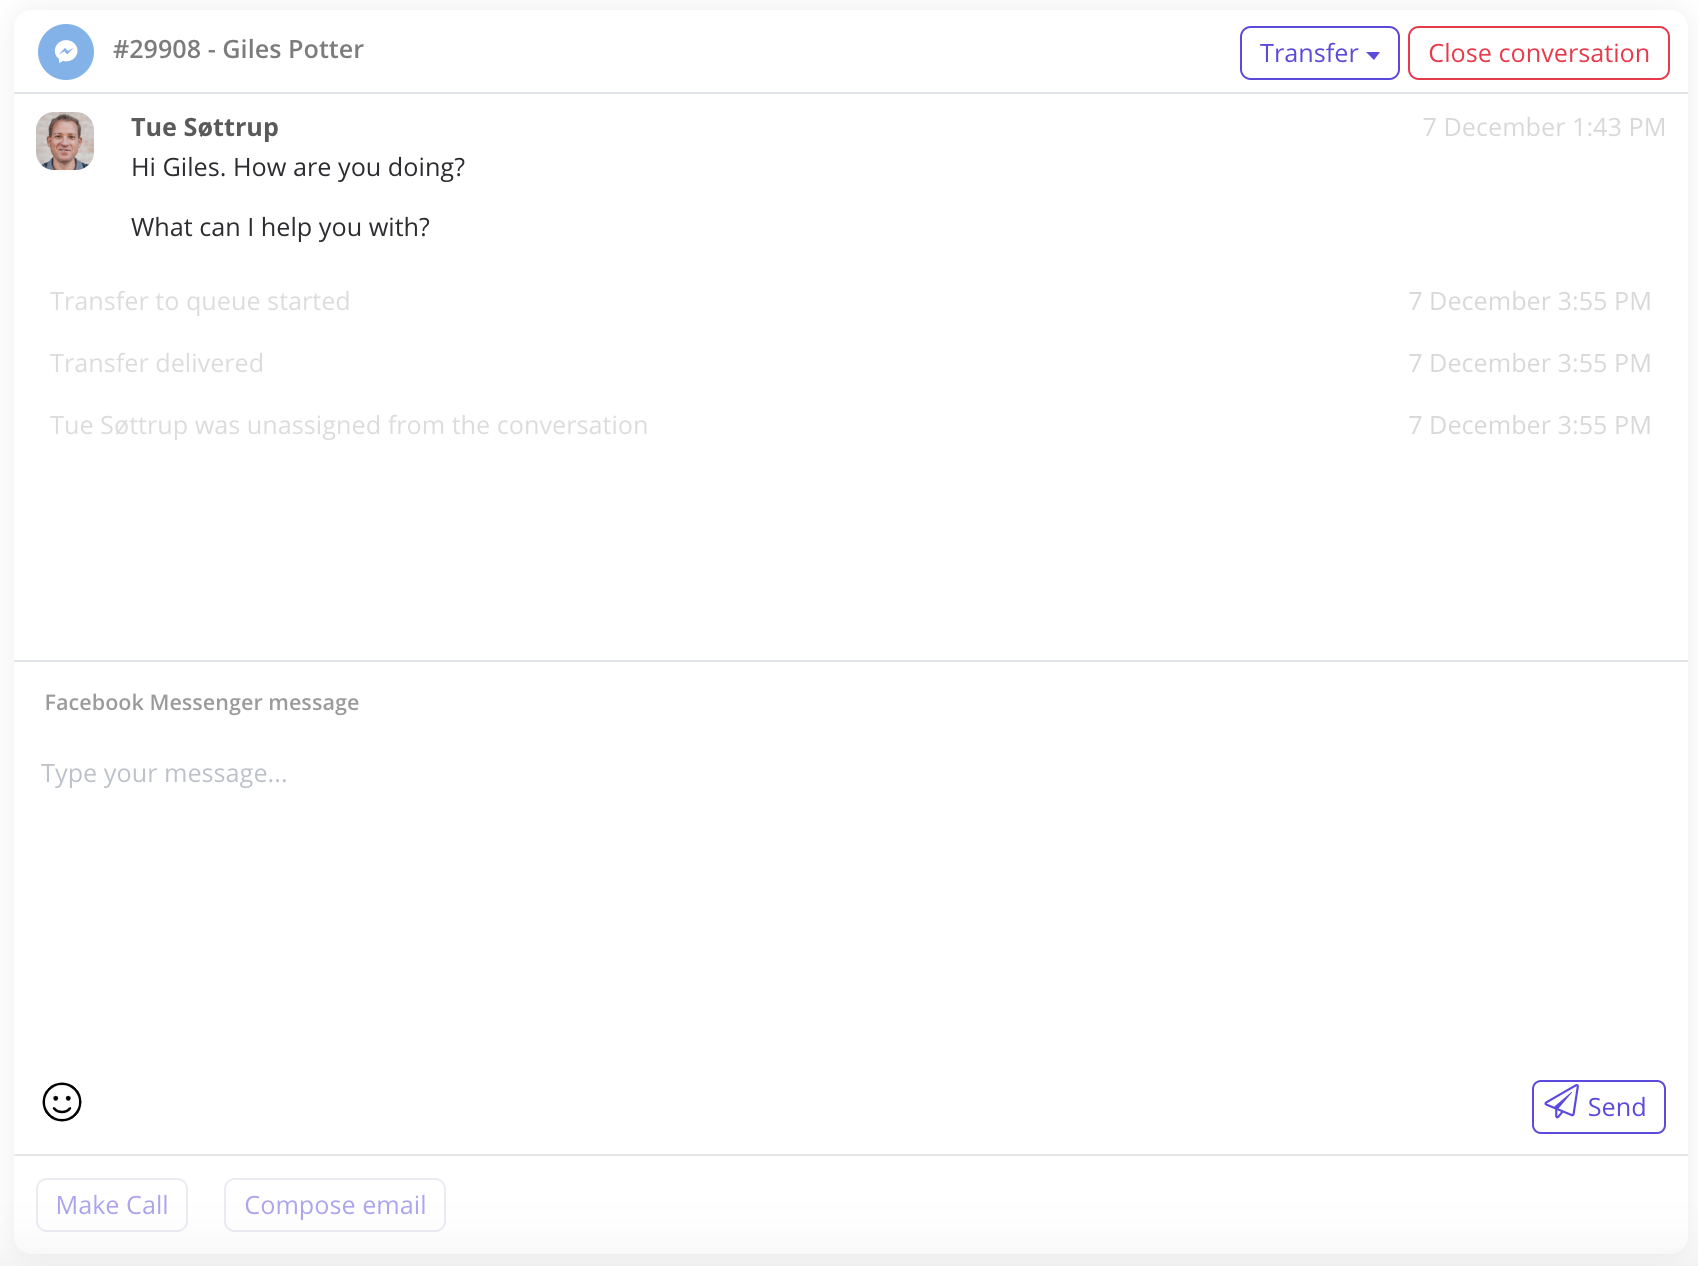1698x1266 pixels.
Task: Click the Facebook Messenger channel icon
Action: point(66,52)
